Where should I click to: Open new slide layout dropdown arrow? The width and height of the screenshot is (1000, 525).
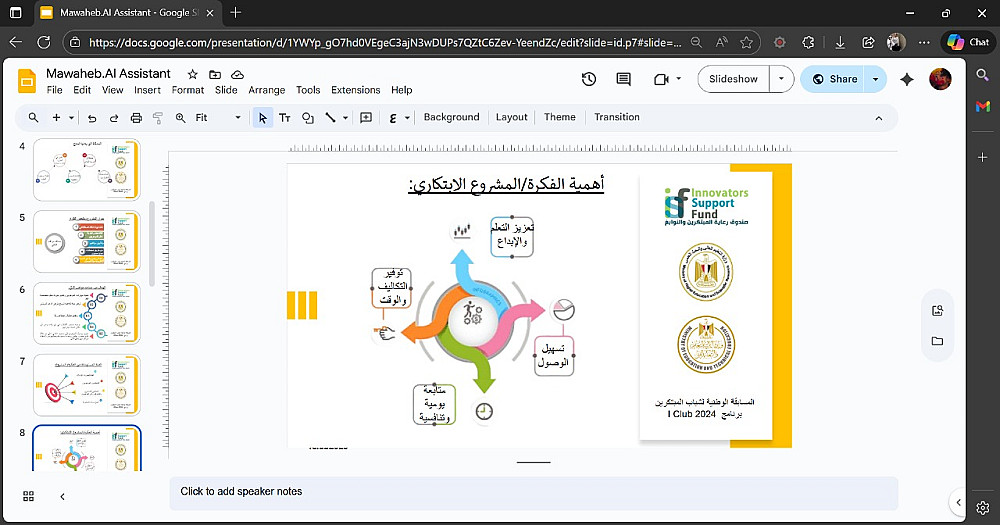click(x=71, y=117)
